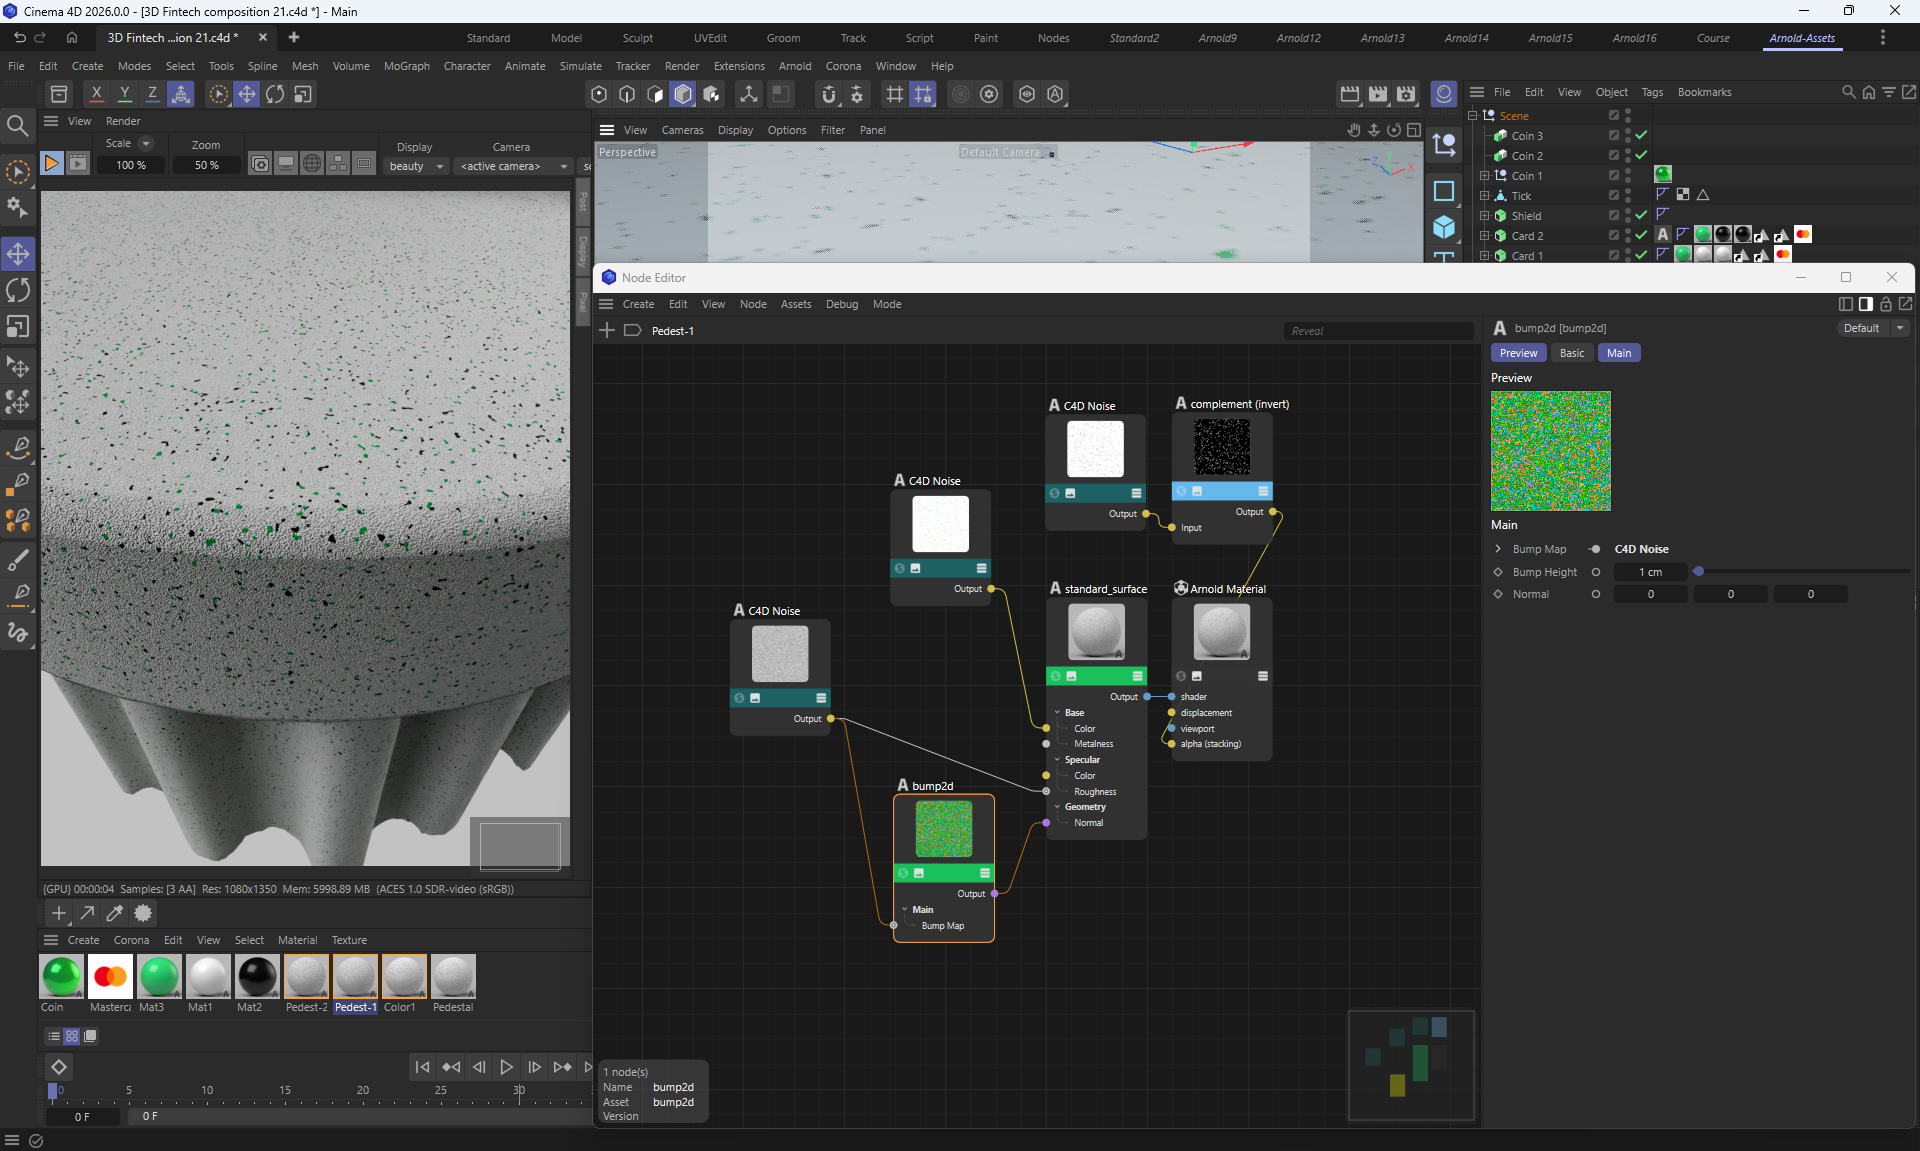Toggle the green checkmark for Coin 3

click(1641, 135)
